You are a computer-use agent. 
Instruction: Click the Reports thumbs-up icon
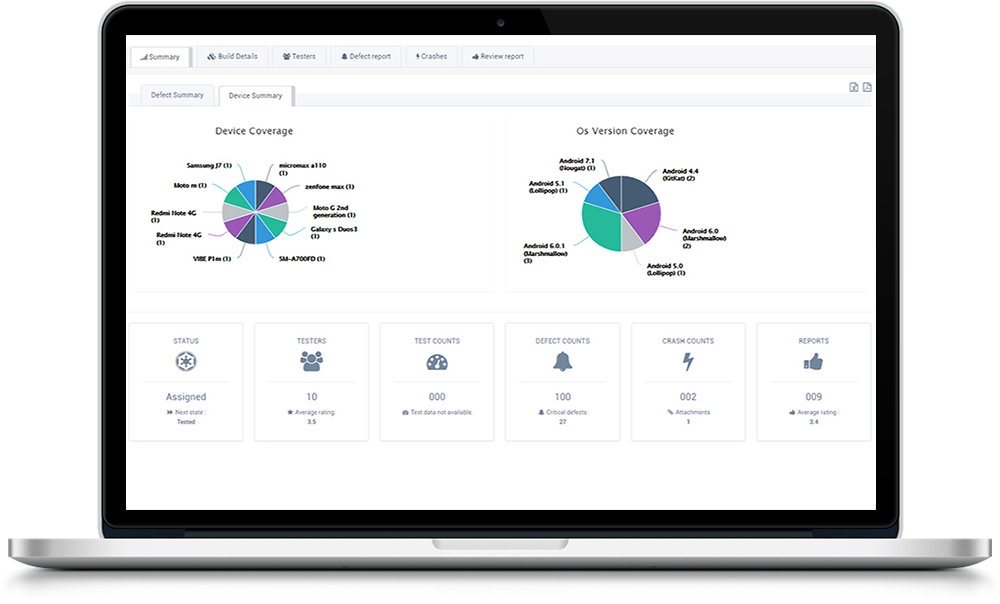(813, 362)
